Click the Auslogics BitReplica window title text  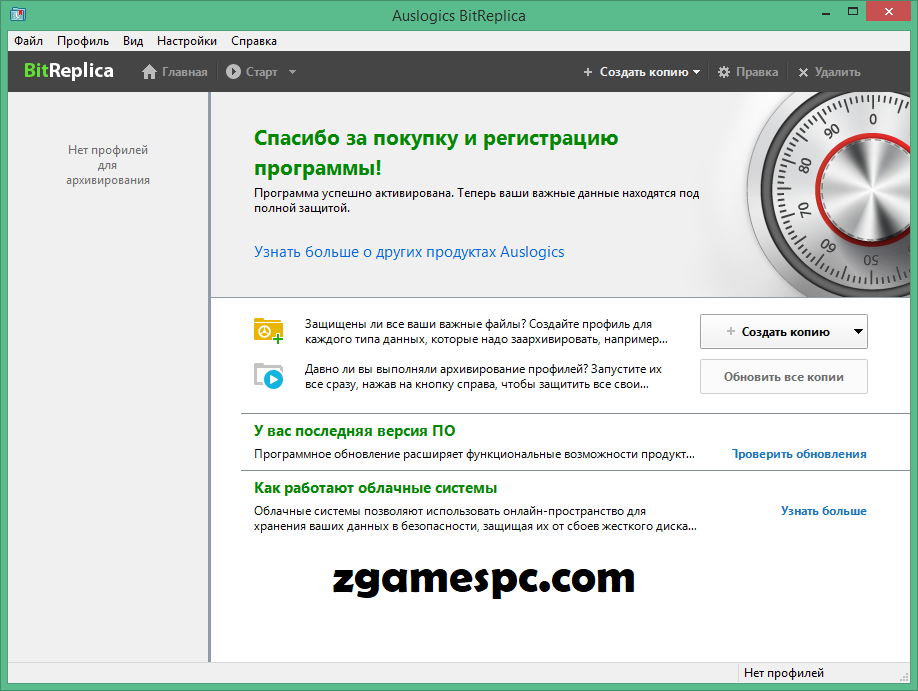tap(458, 15)
